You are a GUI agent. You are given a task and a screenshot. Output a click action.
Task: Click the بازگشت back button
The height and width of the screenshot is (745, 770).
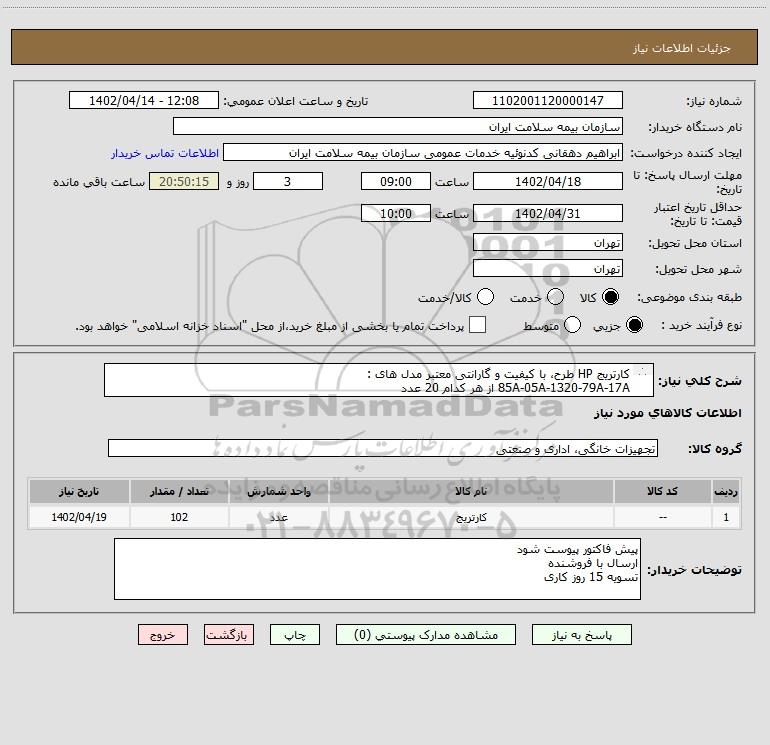(229, 635)
